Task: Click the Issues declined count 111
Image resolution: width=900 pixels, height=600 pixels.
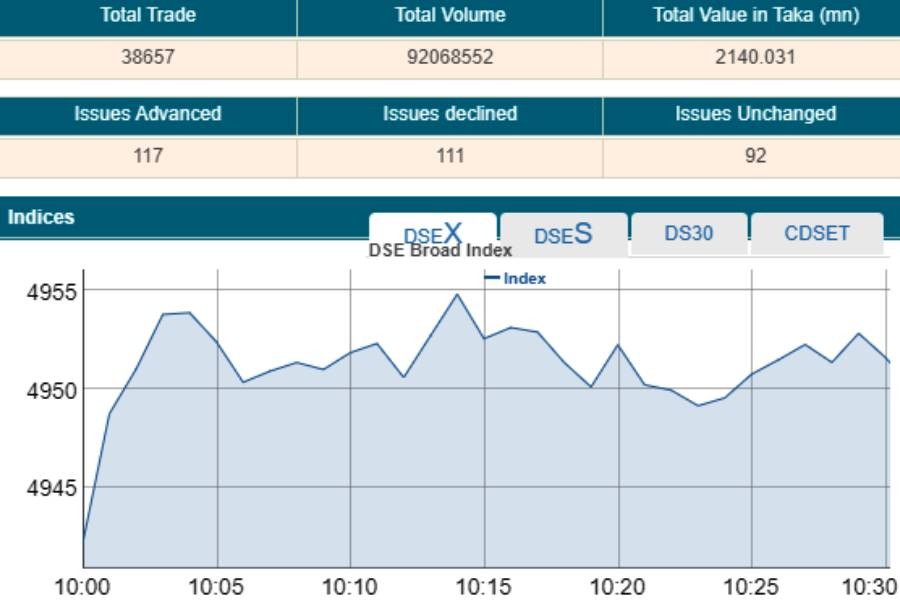Action: (x=449, y=152)
